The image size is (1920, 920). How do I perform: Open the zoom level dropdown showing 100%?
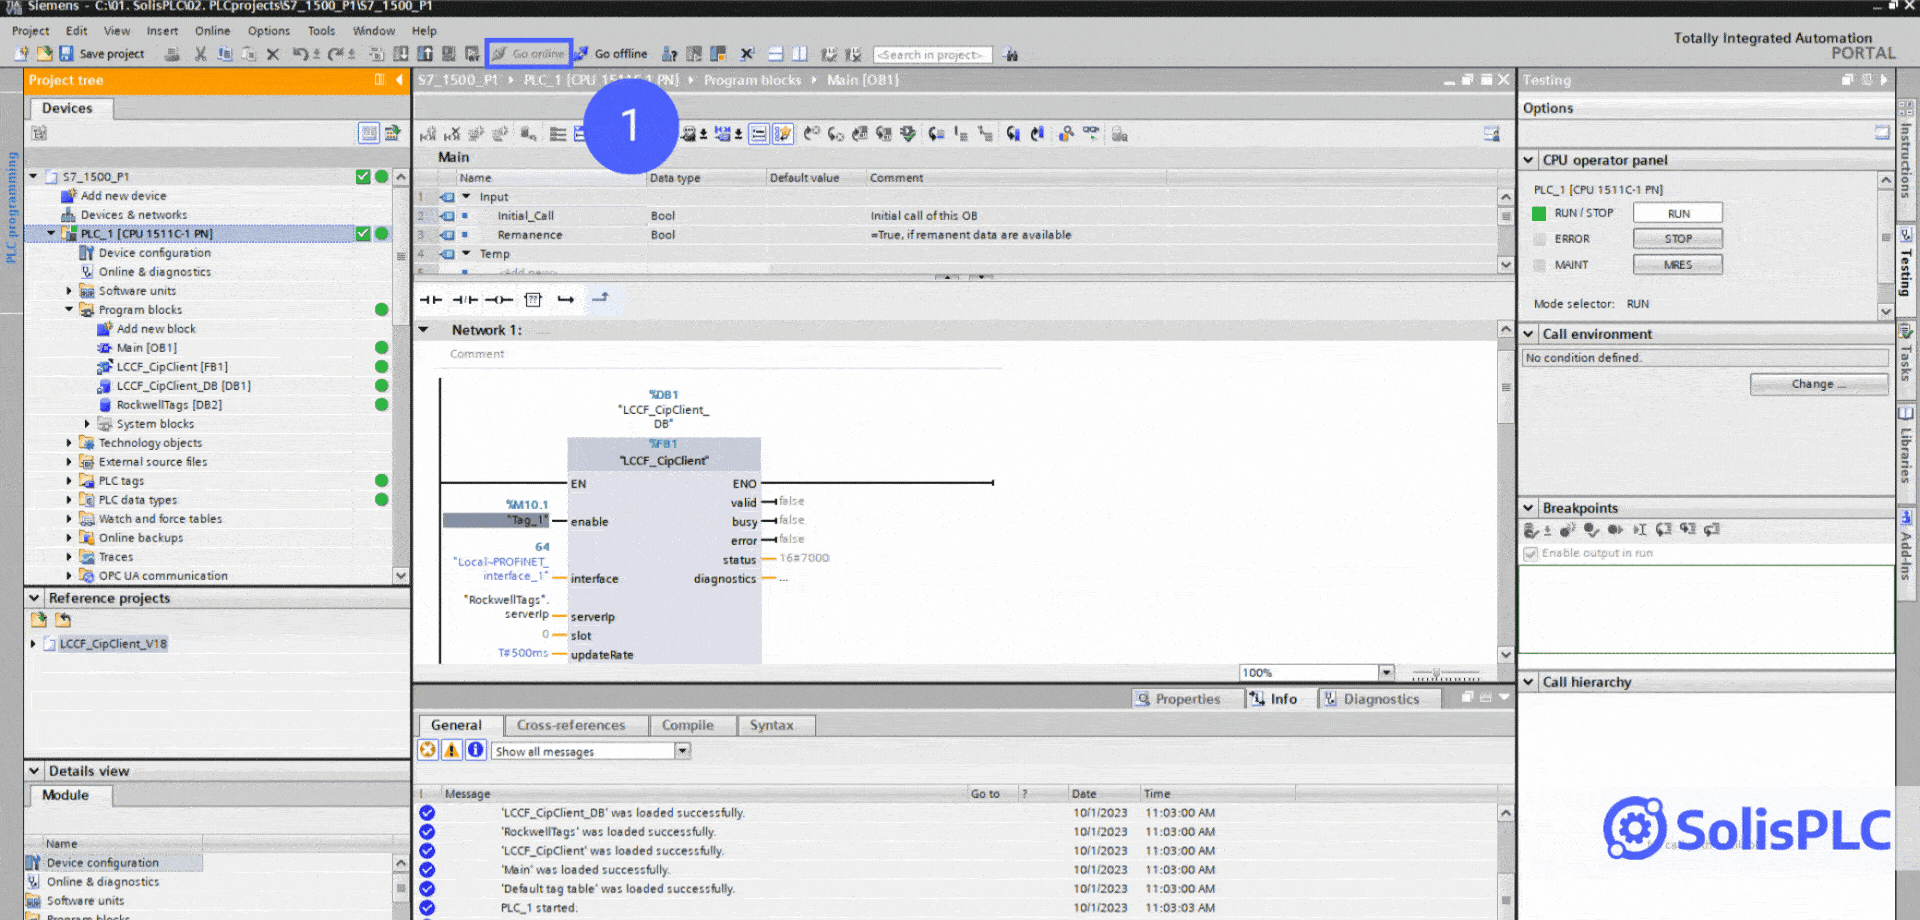pos(1386,672)
